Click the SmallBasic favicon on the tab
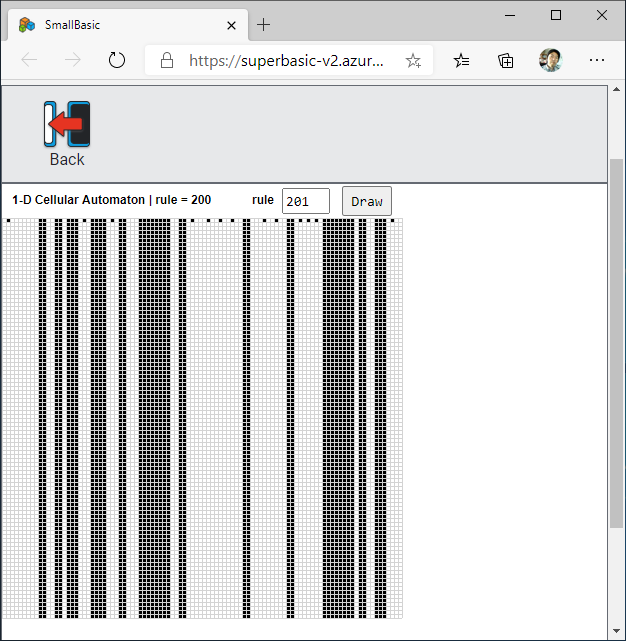This screenshot has width=626, height=641. pos(27,25)
